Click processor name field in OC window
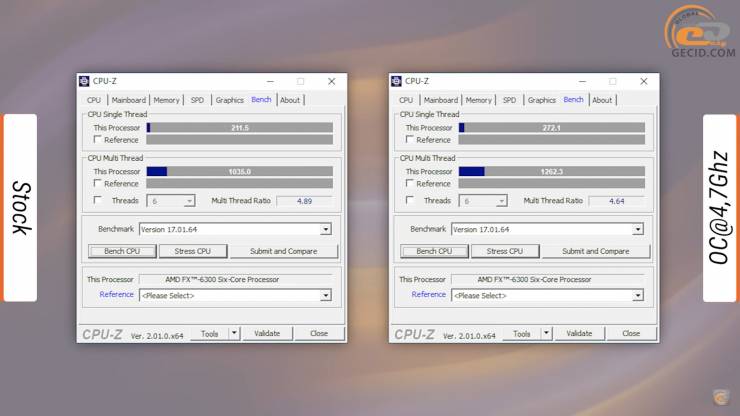 pos(547,280)
